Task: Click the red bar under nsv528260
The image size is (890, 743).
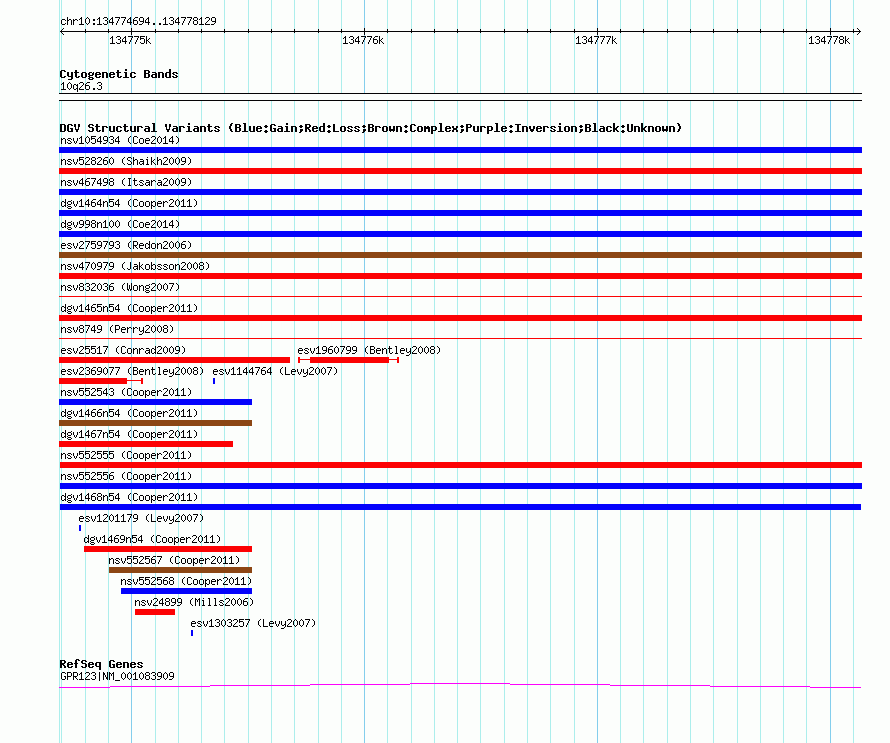Action: click(460, 171)
